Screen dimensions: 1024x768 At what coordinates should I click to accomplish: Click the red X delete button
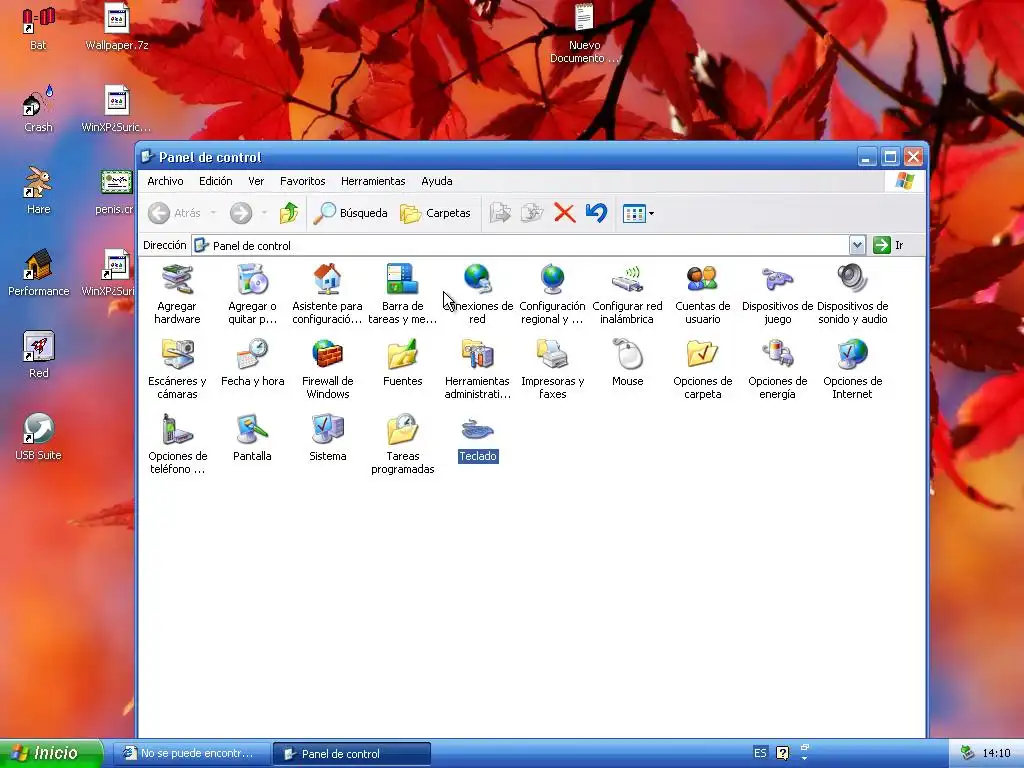tap(564, 213)
